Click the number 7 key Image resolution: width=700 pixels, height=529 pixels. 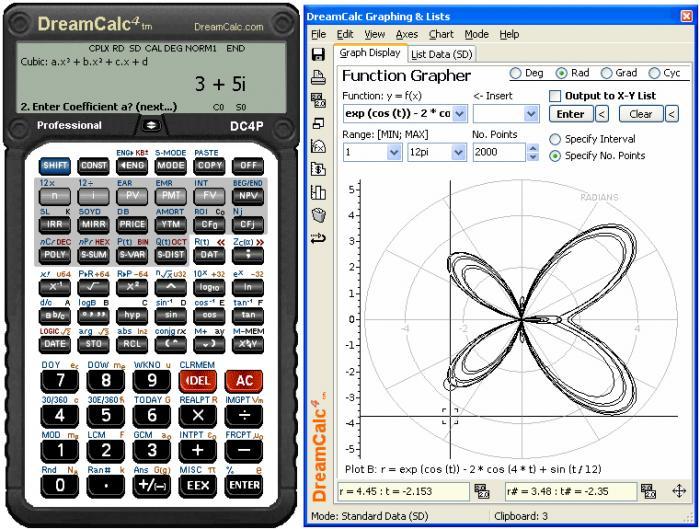[60, 381]
